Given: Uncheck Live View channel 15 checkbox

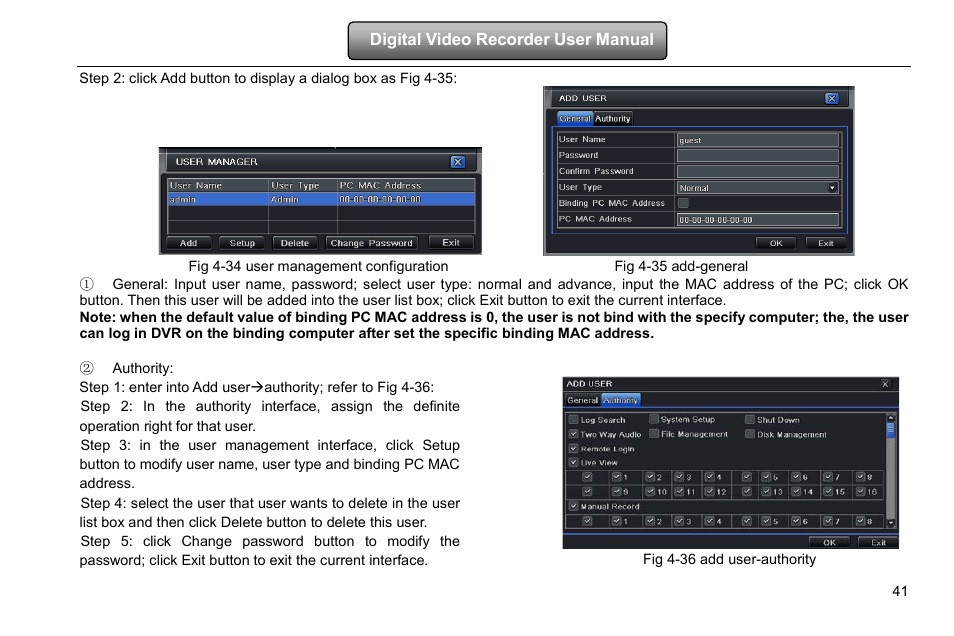Looking at the screenshot, I should (829, 492).
